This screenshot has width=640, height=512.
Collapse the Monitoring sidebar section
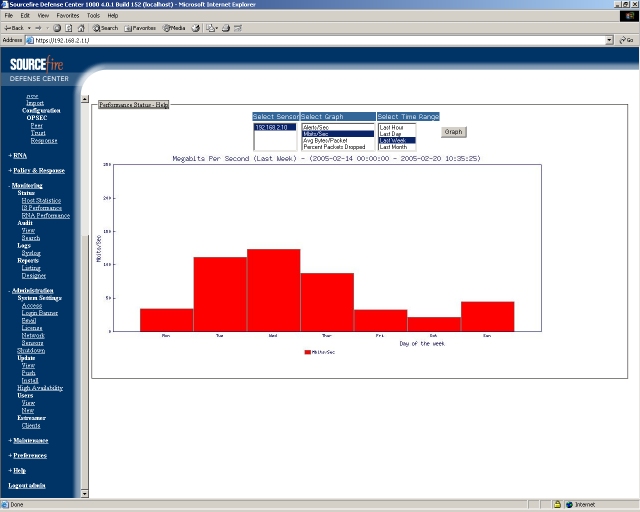(x=25, y=186)
